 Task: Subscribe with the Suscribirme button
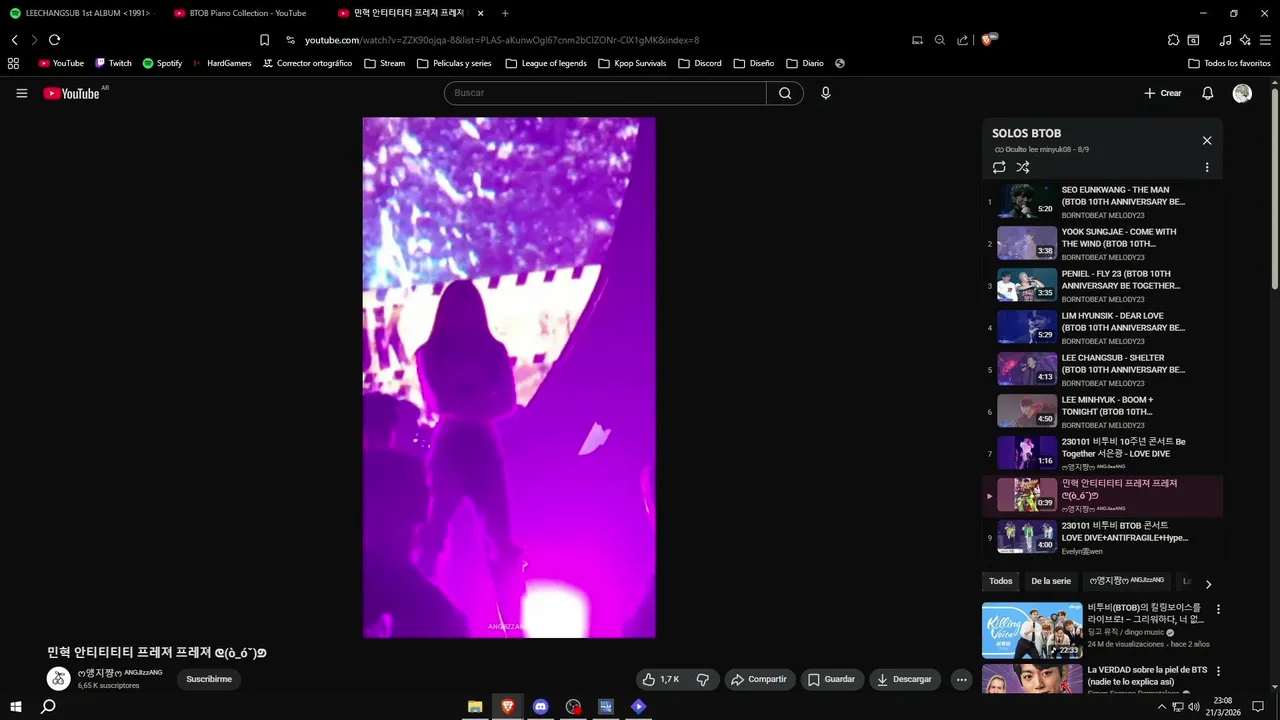click(x=209, y=679)
